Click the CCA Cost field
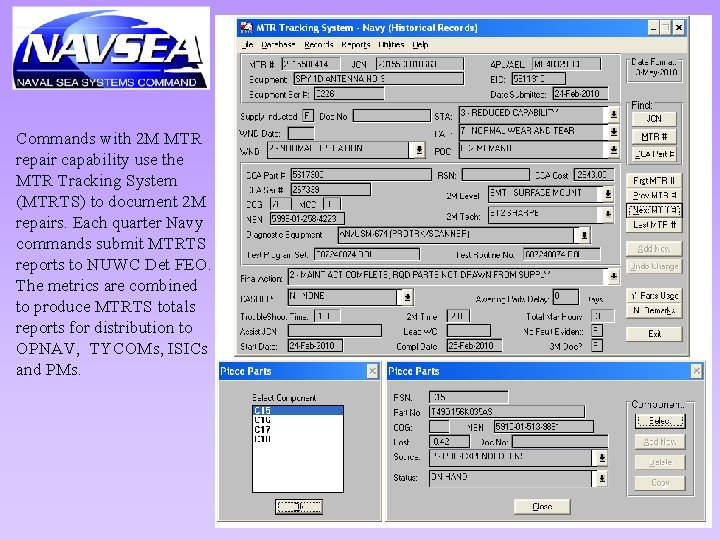Image resolution: width=720 pixels, height=540 pixels. pyautogui.click(x=594, y=175)
